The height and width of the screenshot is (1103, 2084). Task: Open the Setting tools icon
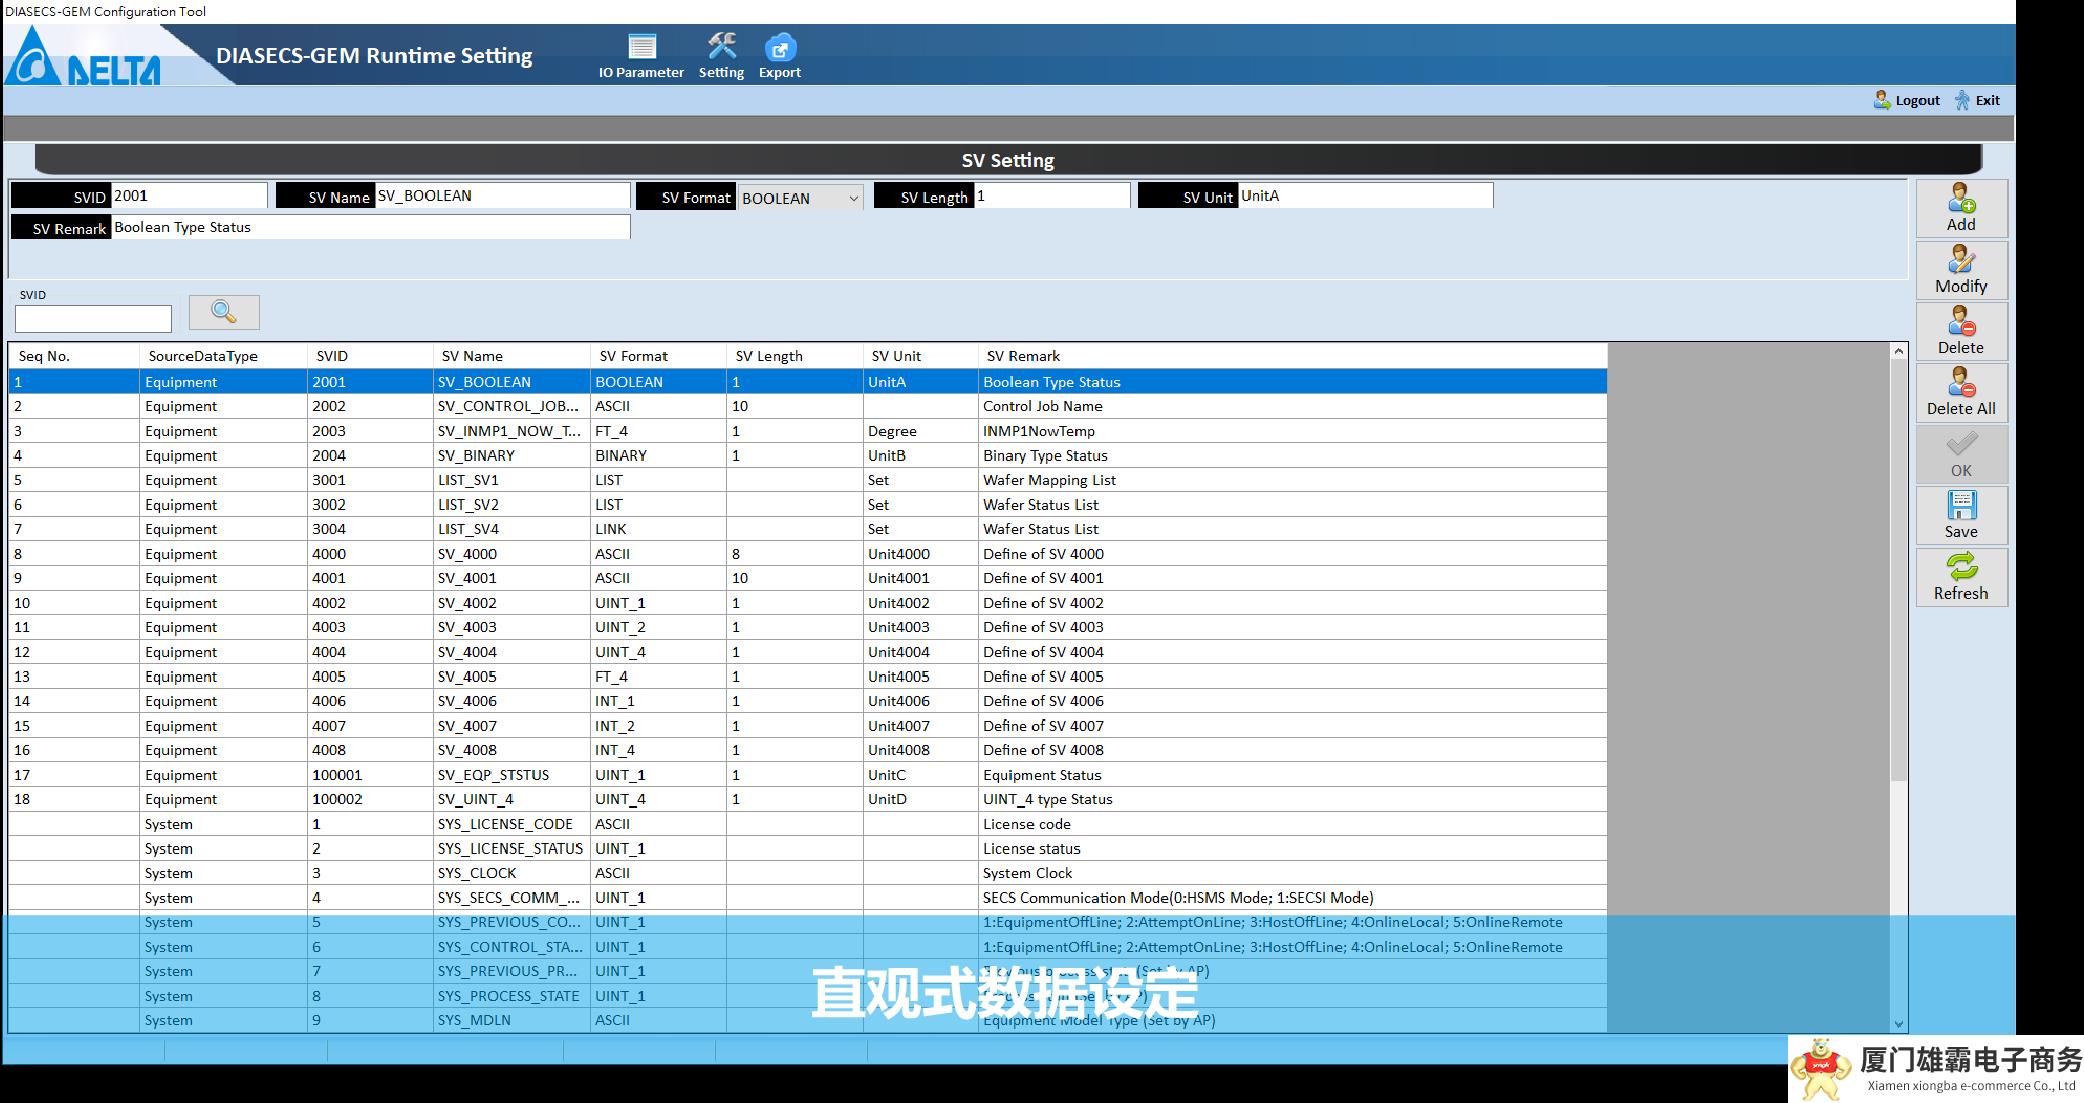721,48
